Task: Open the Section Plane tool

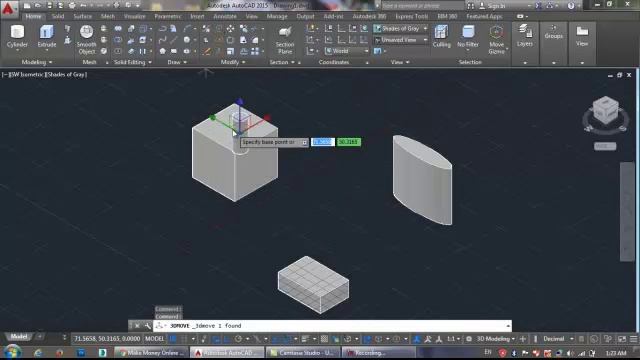Action: point(285,40)
